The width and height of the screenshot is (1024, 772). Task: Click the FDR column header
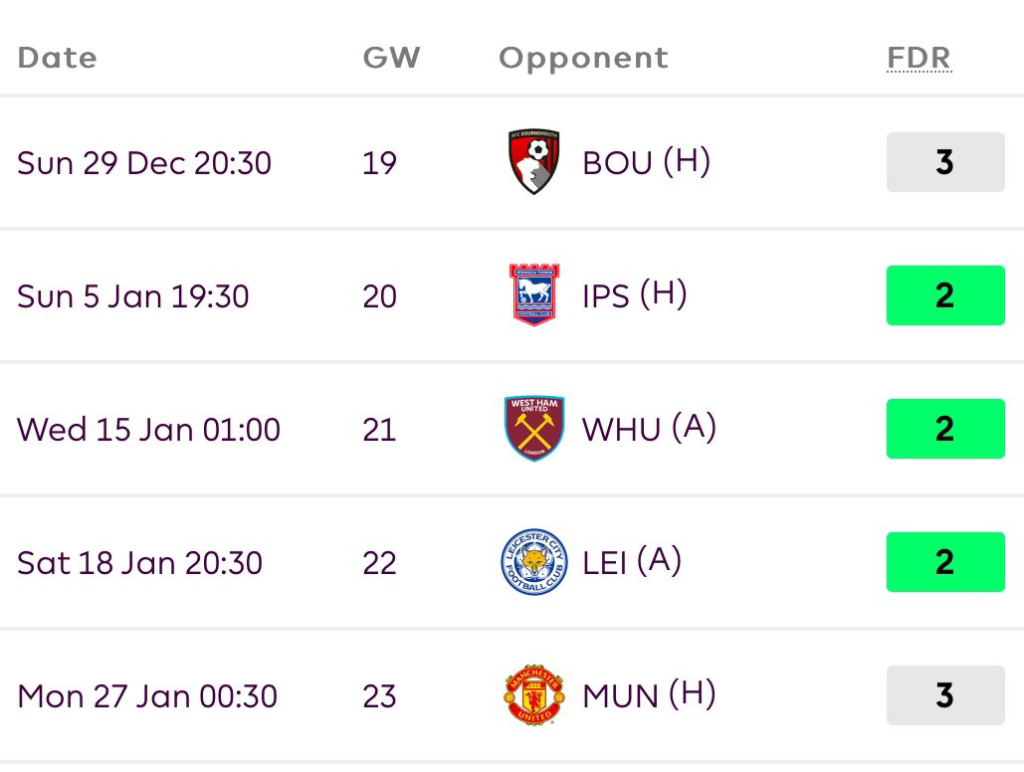click(x=918, y=58)
